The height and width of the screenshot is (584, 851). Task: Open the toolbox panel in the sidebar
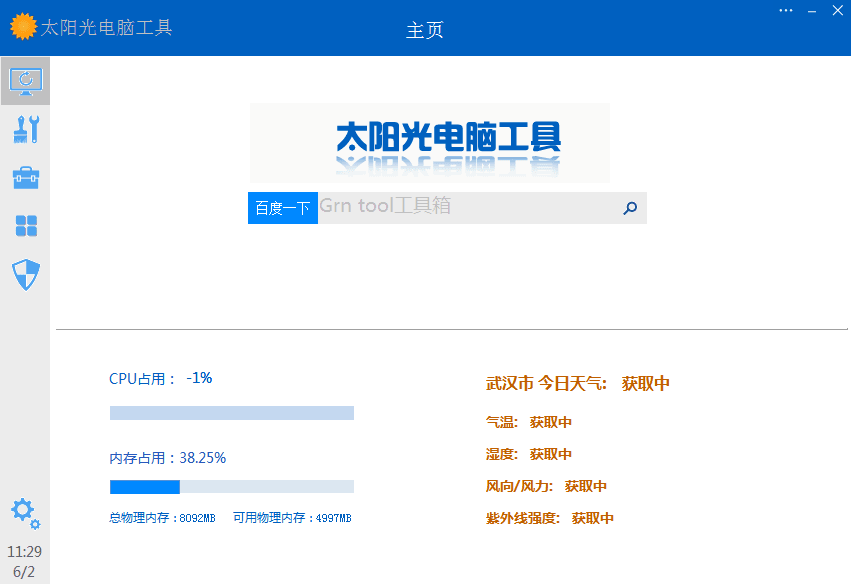[24, 177]
